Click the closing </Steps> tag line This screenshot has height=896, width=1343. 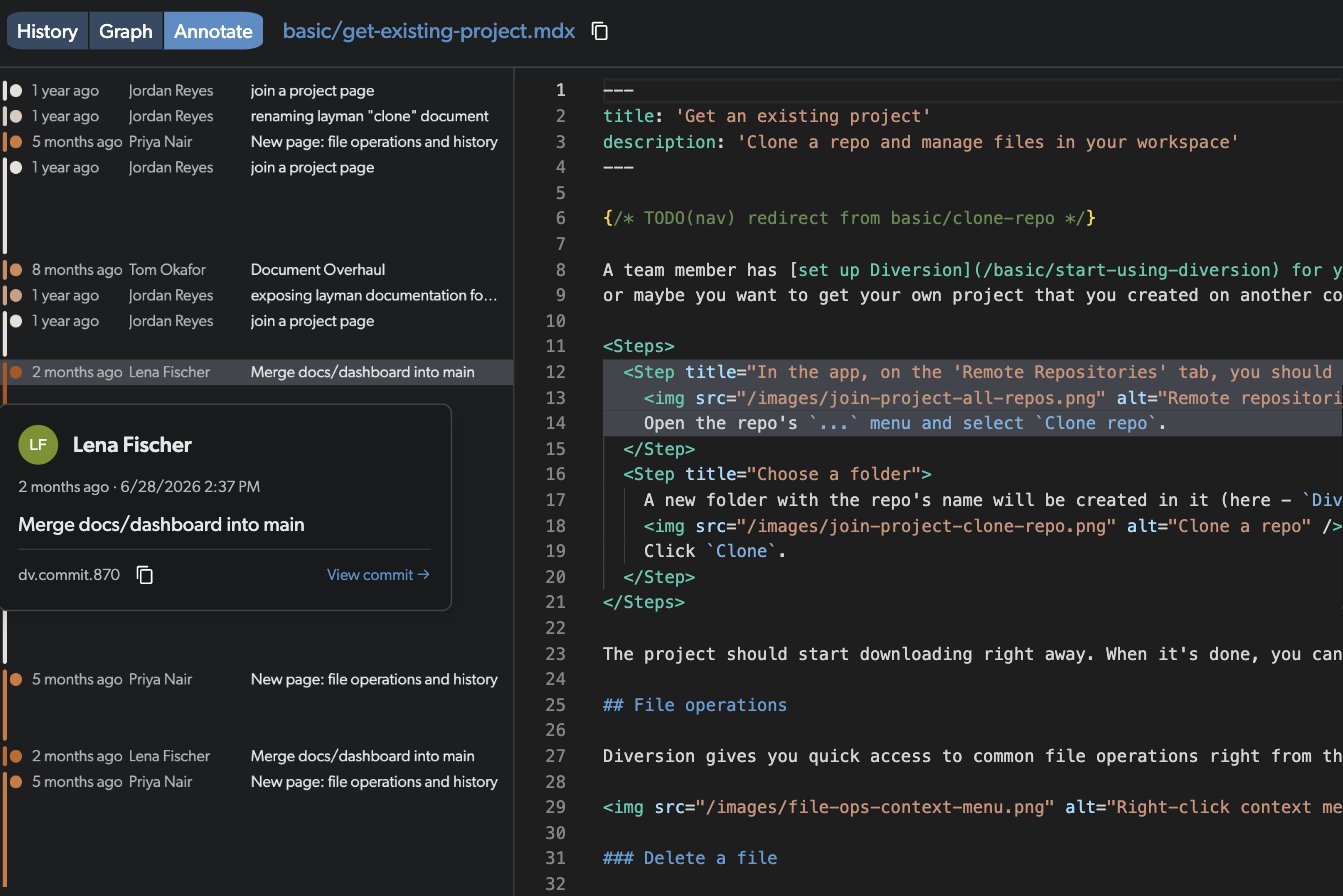pyautogui.click(x=644, y=603)
